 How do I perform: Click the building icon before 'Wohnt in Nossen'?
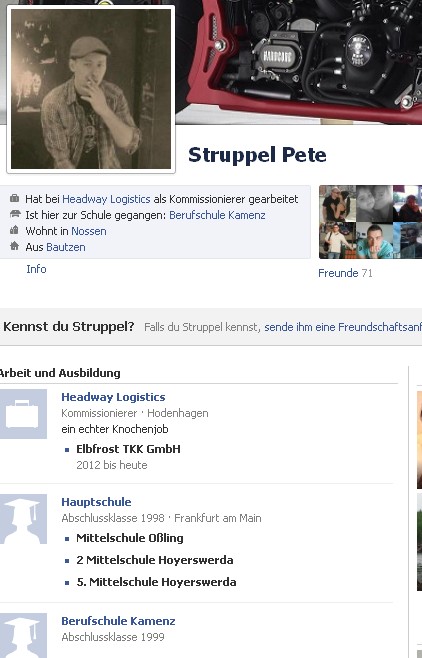pos(15,230)
